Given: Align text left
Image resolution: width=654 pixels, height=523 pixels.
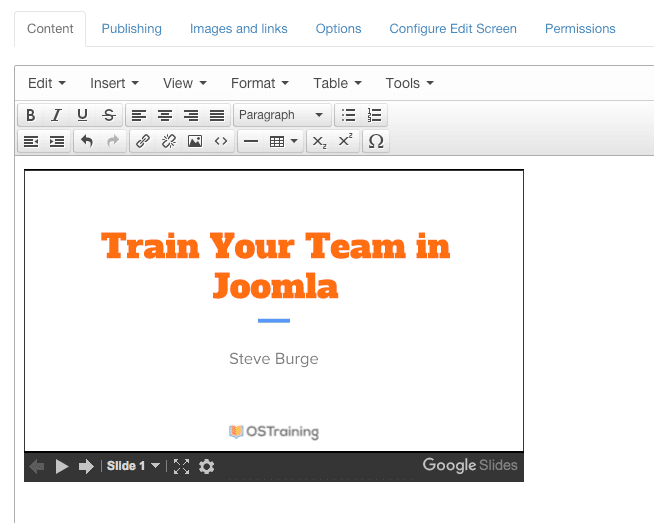Looking at the screenshot, I should pyautogui.click(x=139, y=115).
